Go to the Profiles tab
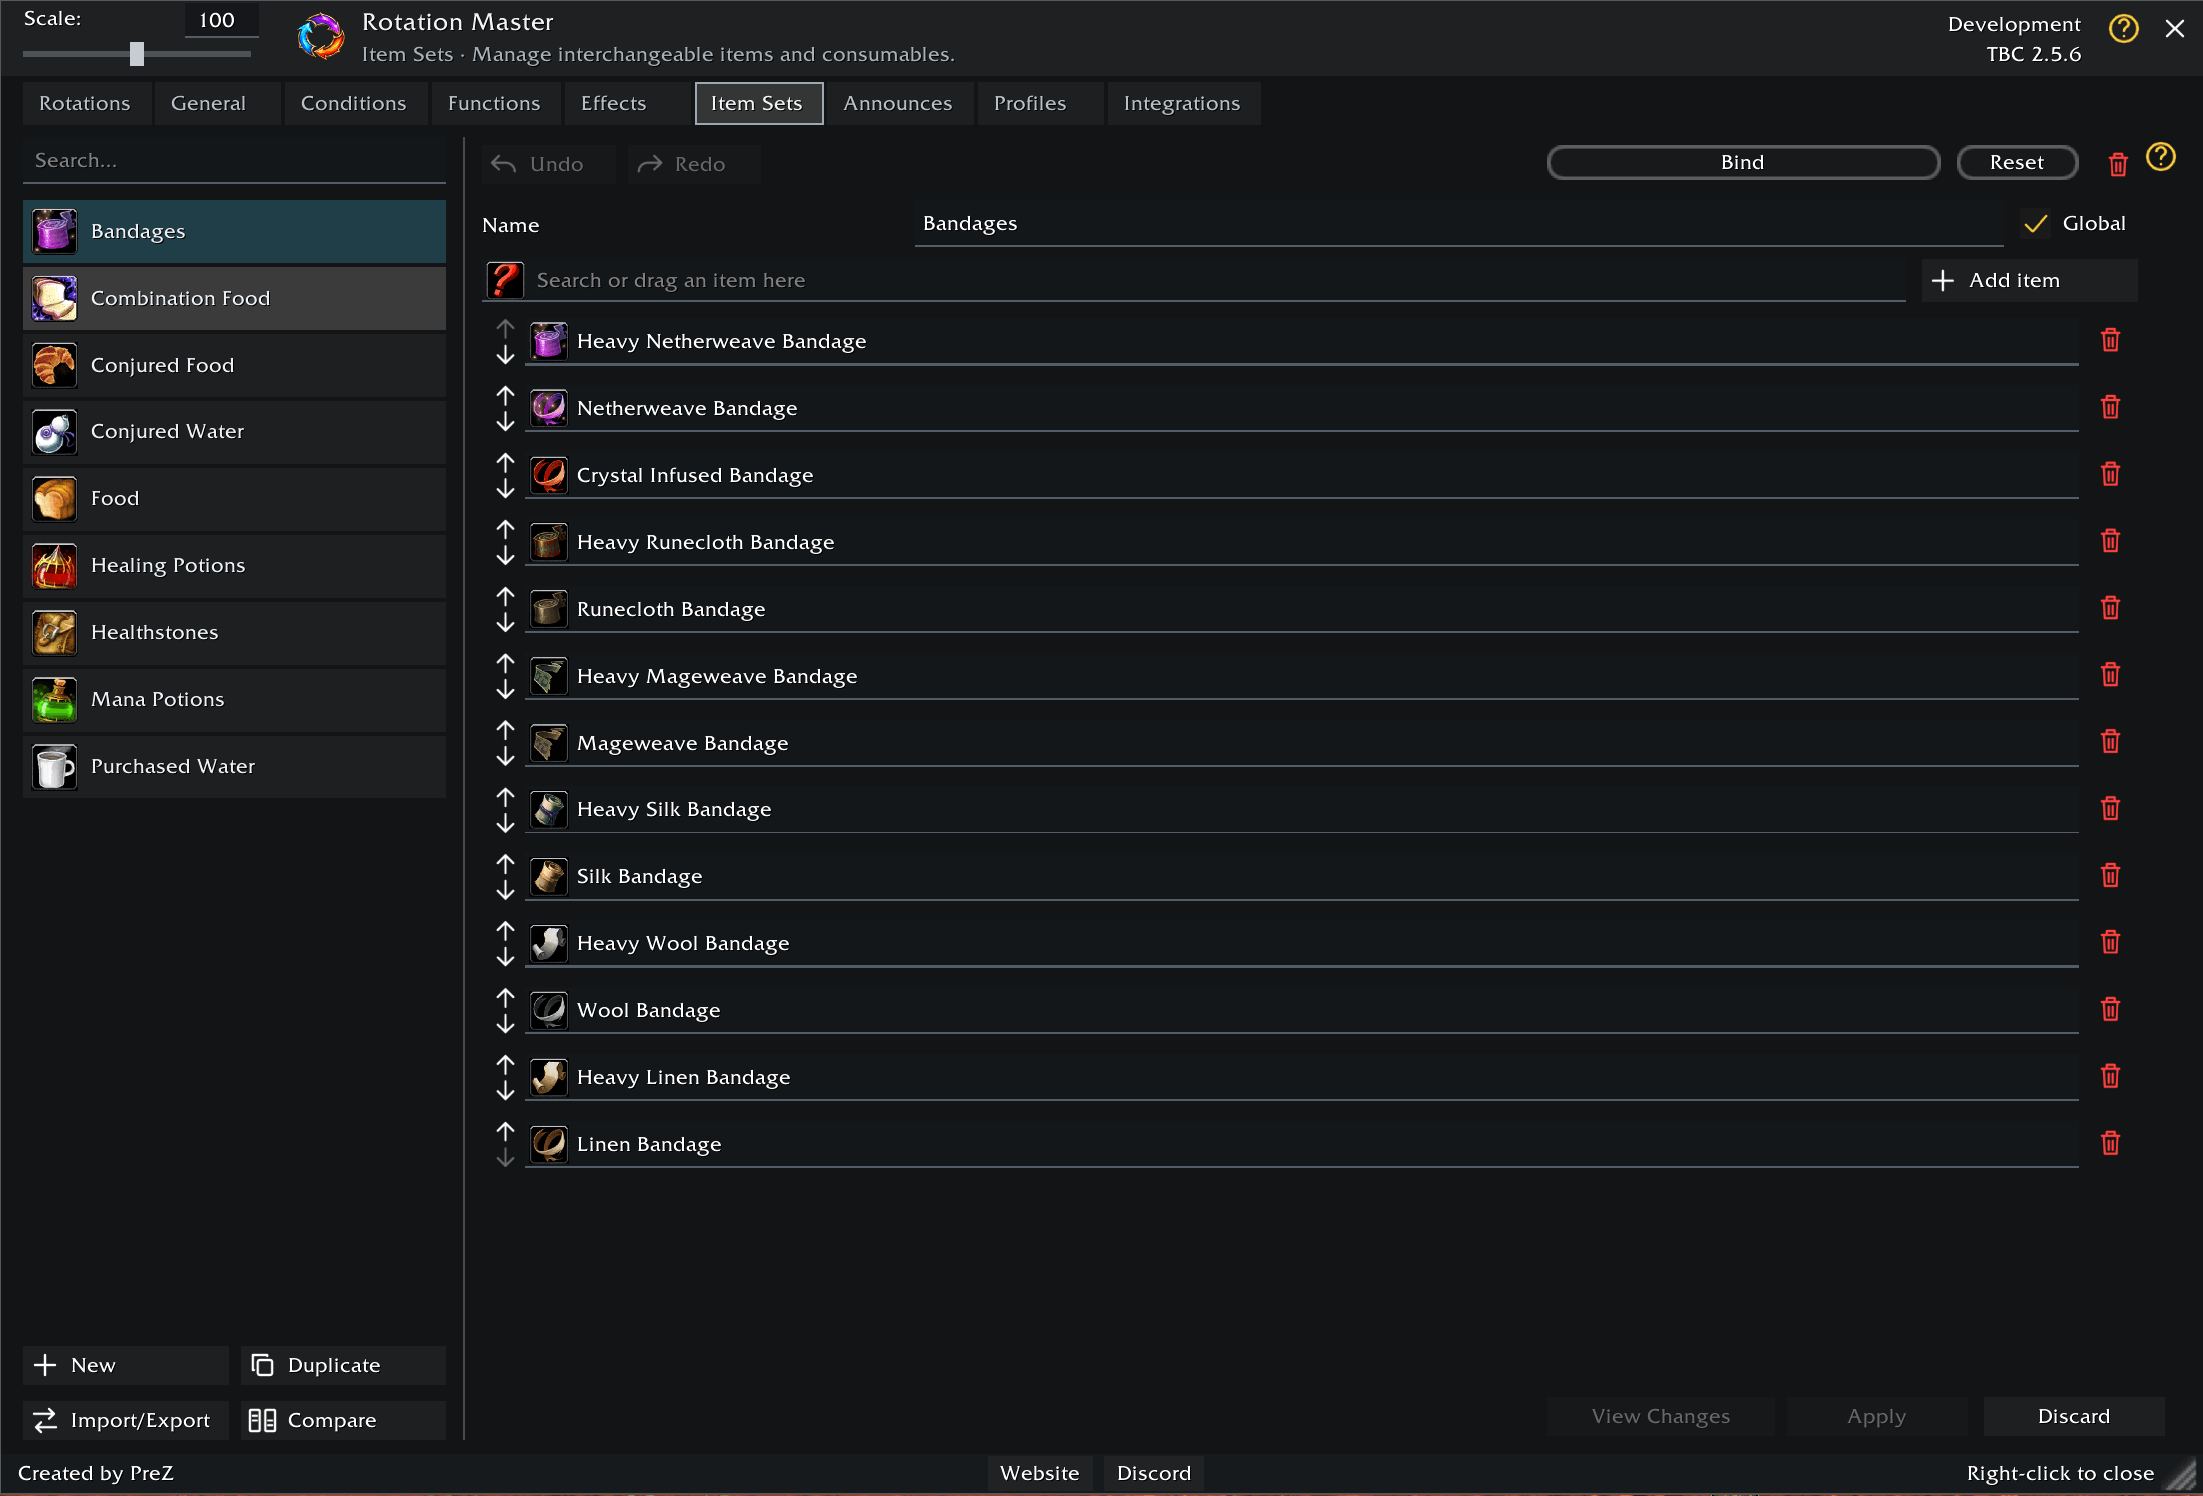Viewport: 2203px width, 1496px height. 1039,104
